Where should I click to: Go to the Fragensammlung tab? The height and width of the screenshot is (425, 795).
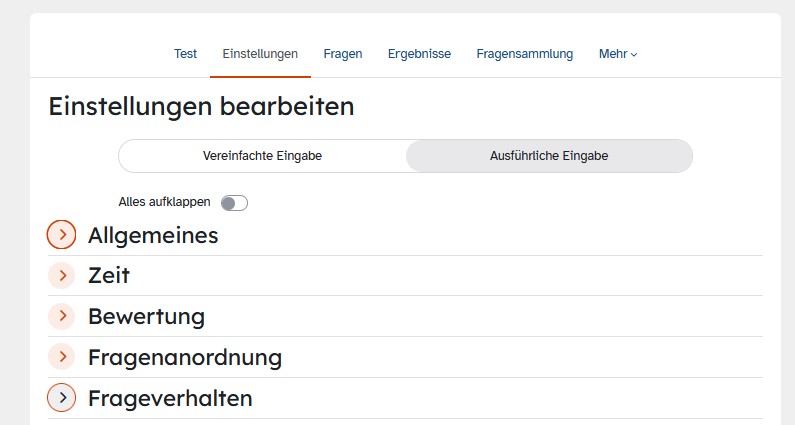525,54
